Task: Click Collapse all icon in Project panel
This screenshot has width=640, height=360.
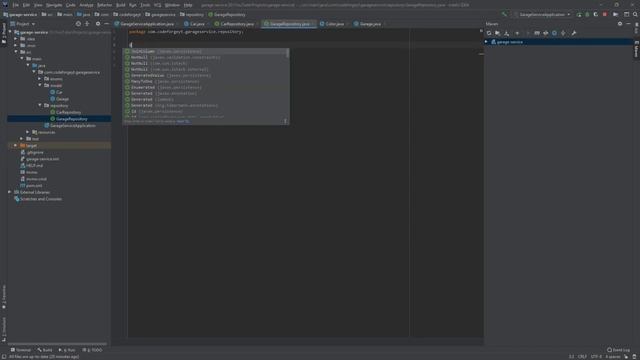Action: (x=87, y=24)
